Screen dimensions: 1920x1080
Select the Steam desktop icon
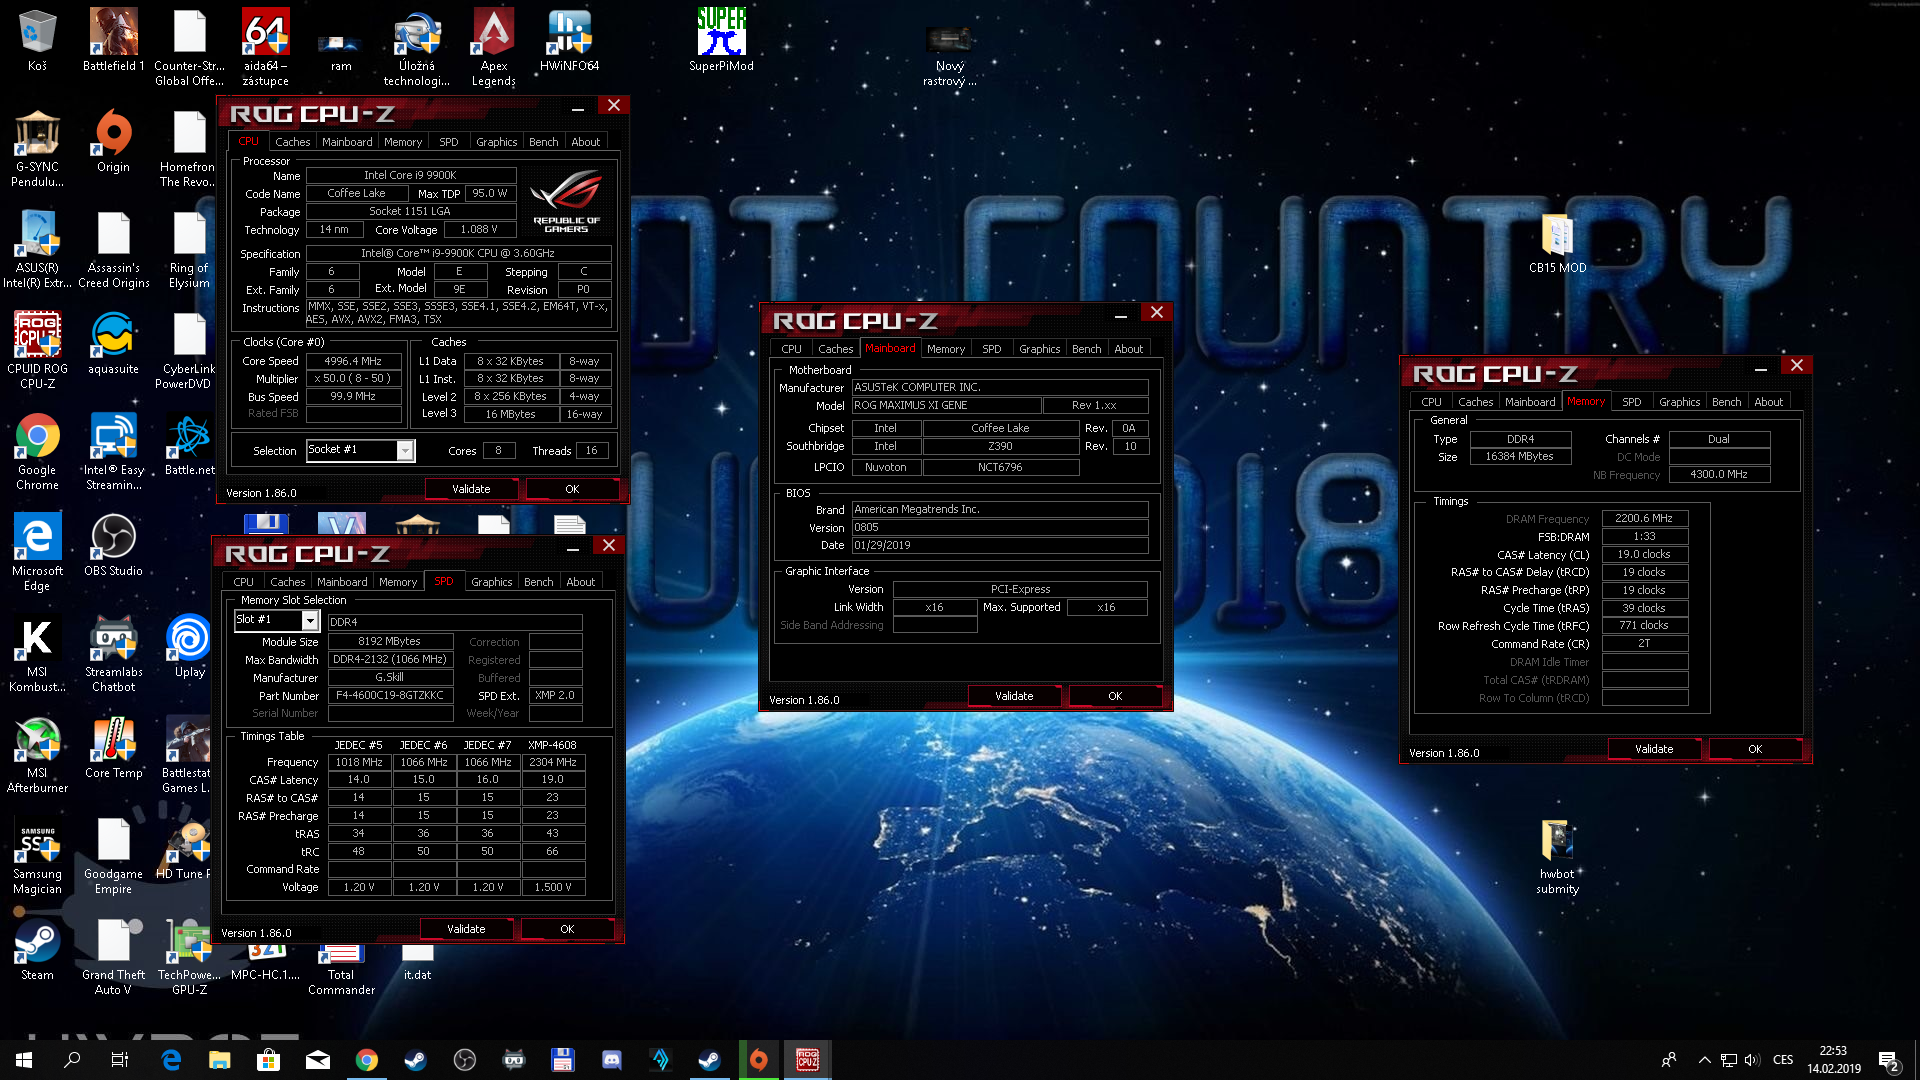coord(37,949)
